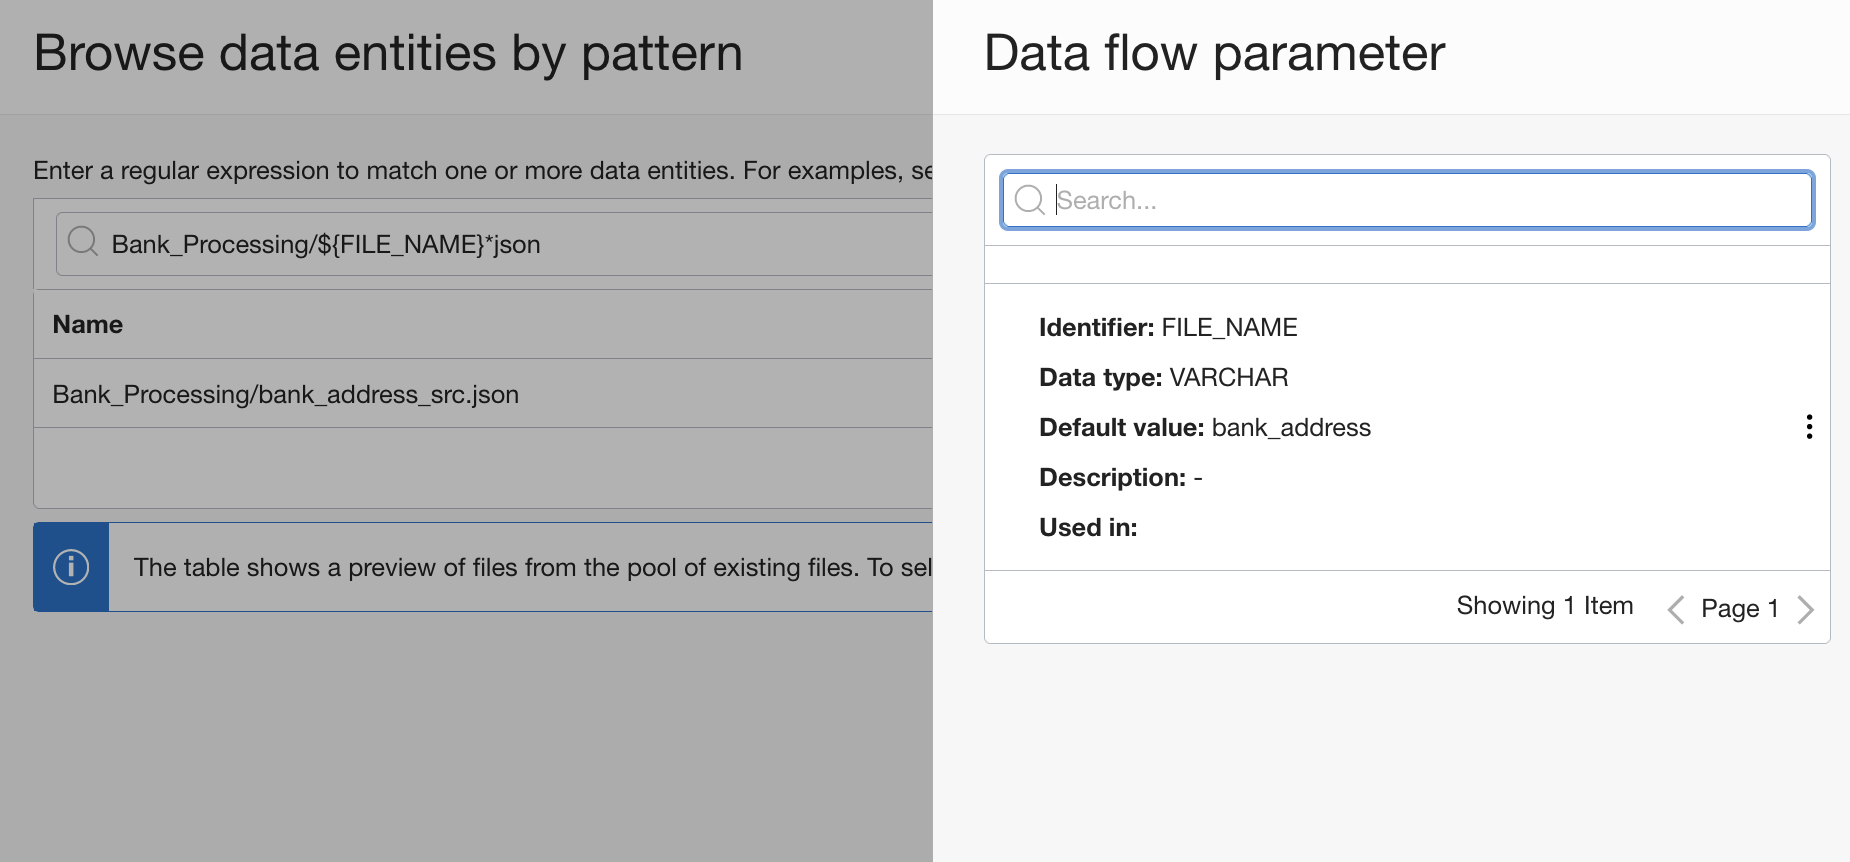Click the Description field label
This screenshot has width=1850, height=862.
tap(1113, 477)
